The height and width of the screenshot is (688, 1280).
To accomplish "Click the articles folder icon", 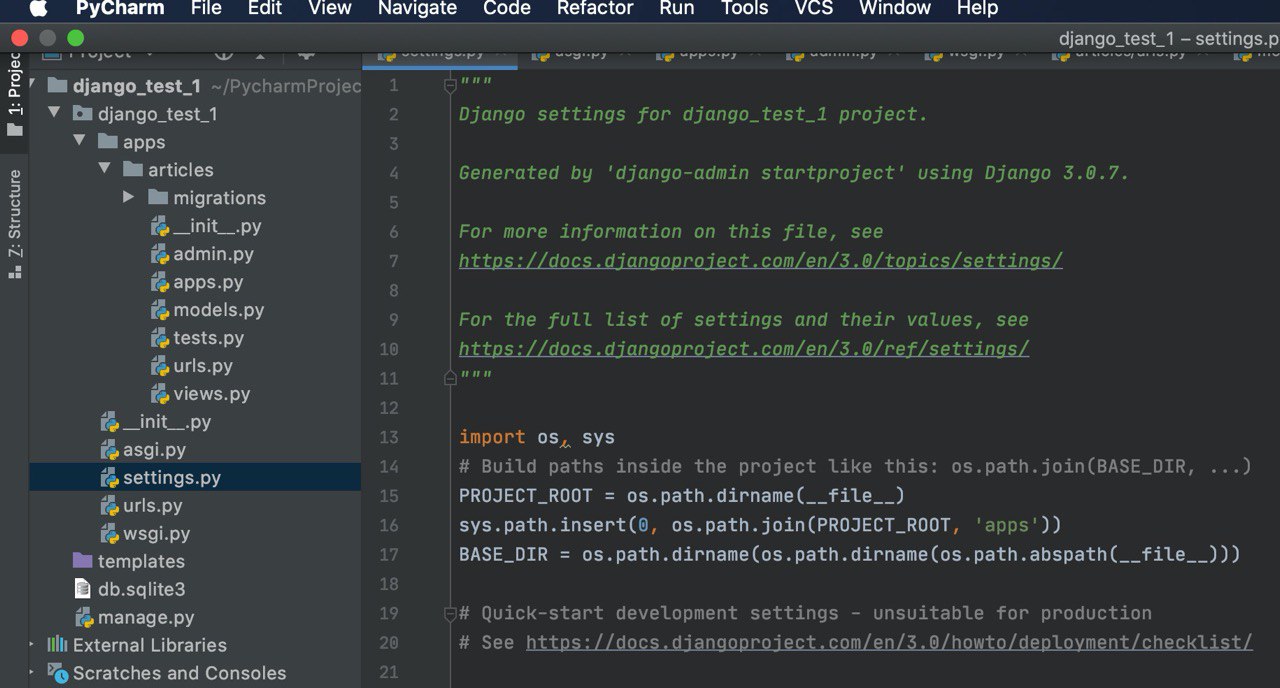I will 133,169.
